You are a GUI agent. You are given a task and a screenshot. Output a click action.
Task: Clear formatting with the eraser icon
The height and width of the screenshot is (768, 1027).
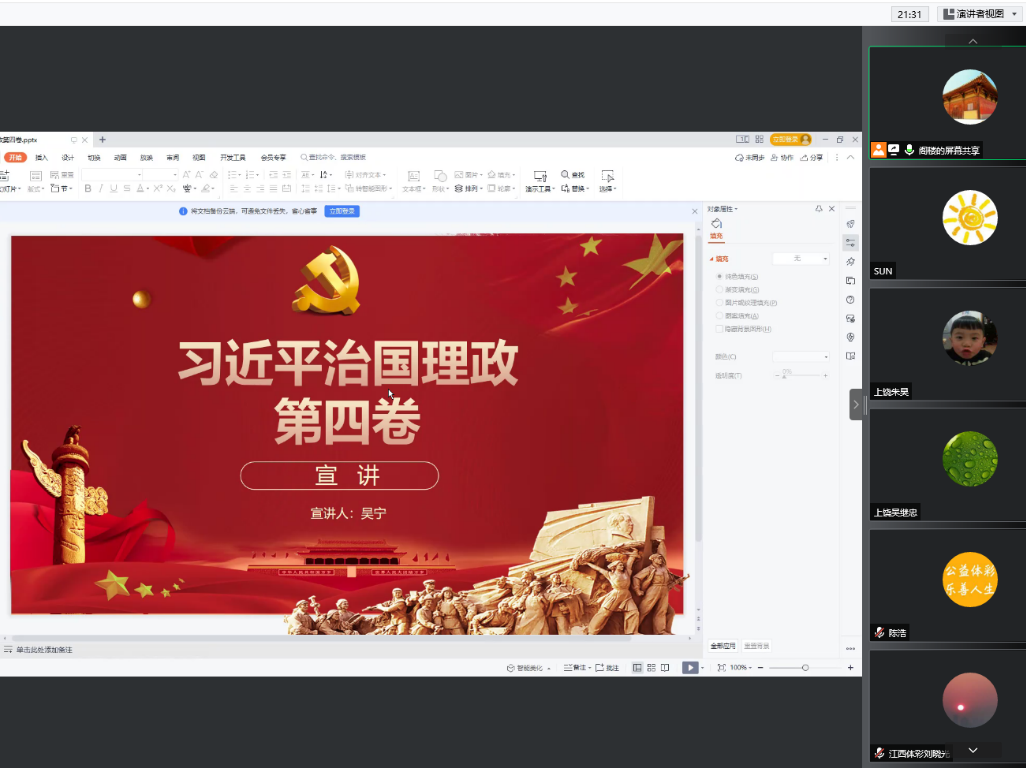coord(214,175)
